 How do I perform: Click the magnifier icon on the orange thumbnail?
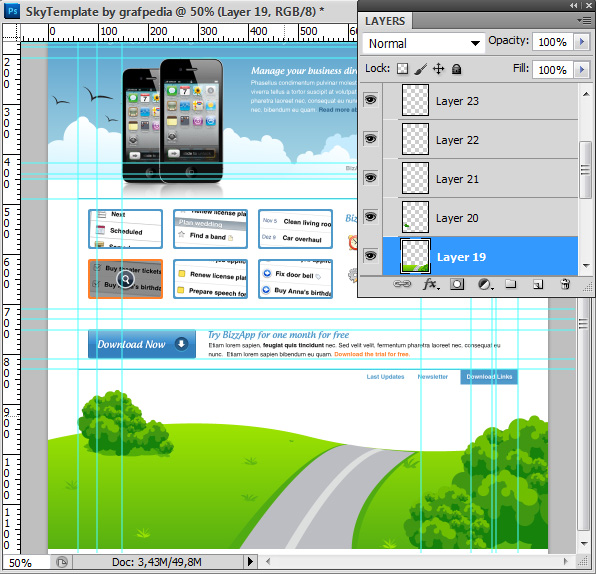point(125,279)
